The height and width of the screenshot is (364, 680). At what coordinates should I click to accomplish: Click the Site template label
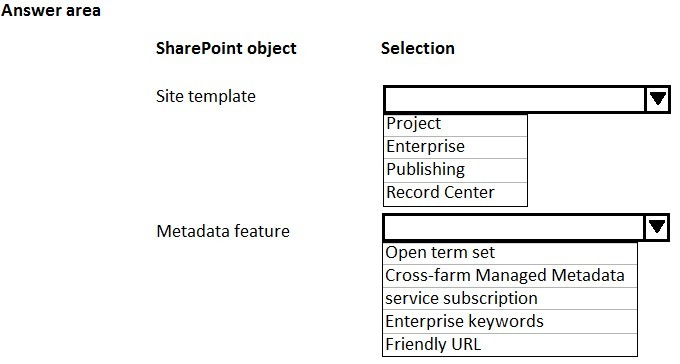(x=206, y=97)
